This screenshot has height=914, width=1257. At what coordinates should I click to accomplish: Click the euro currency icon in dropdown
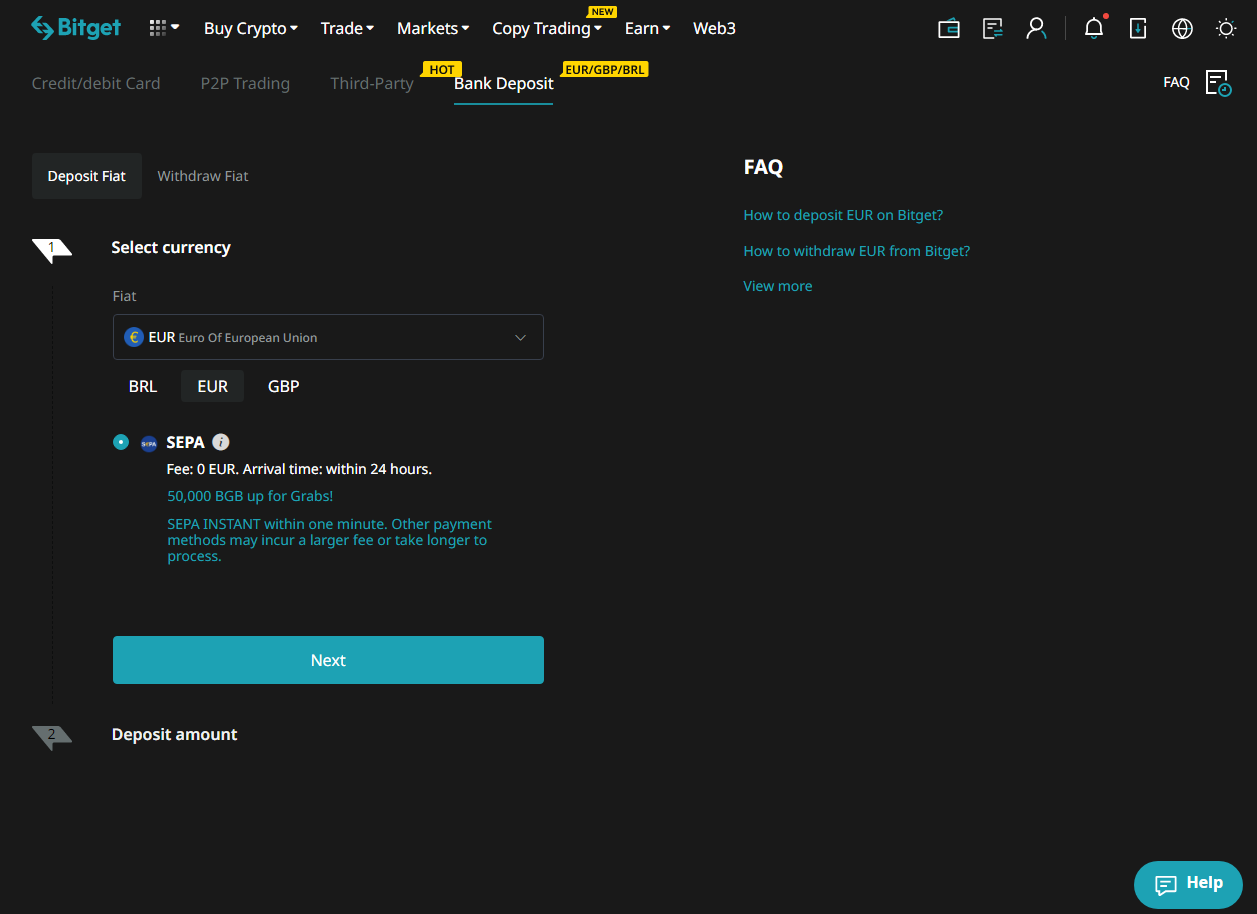[134, 337]
